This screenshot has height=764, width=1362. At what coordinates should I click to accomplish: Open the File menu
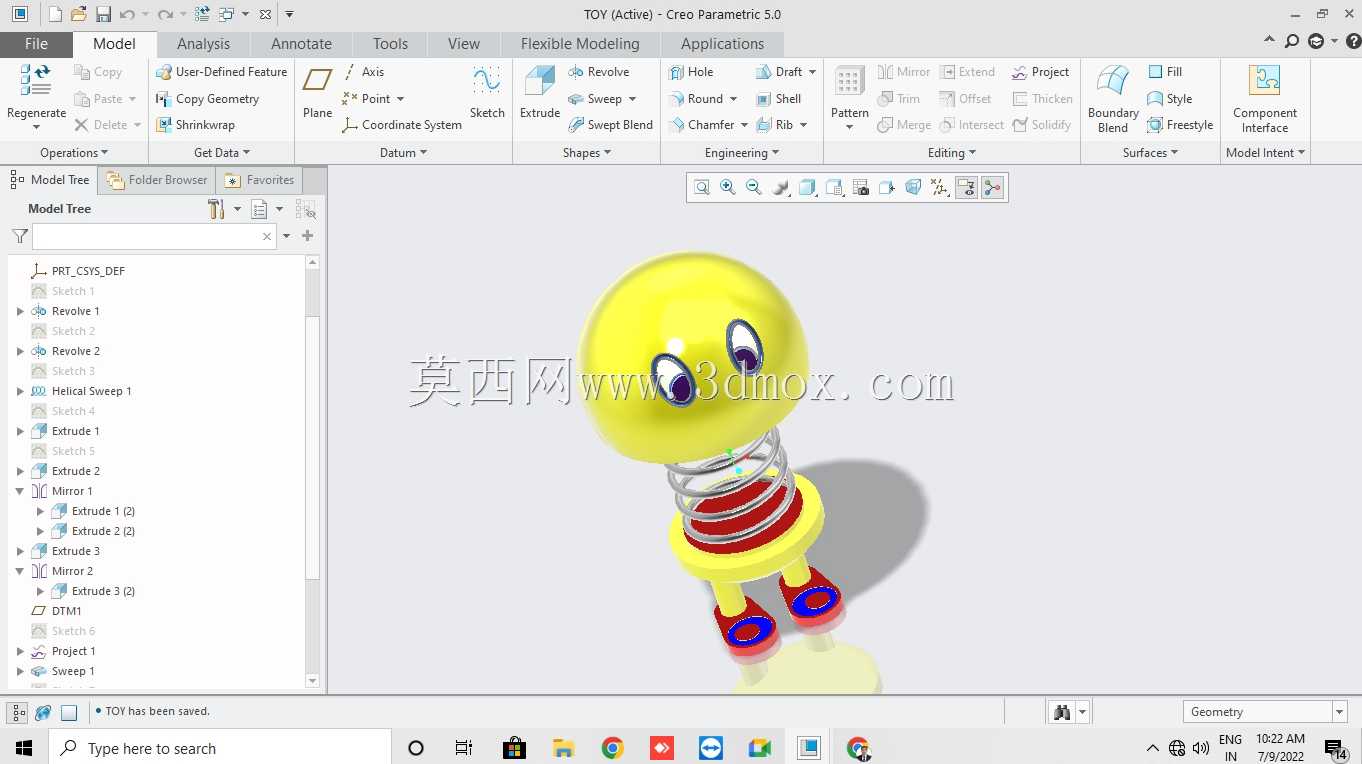pos(36,44)
